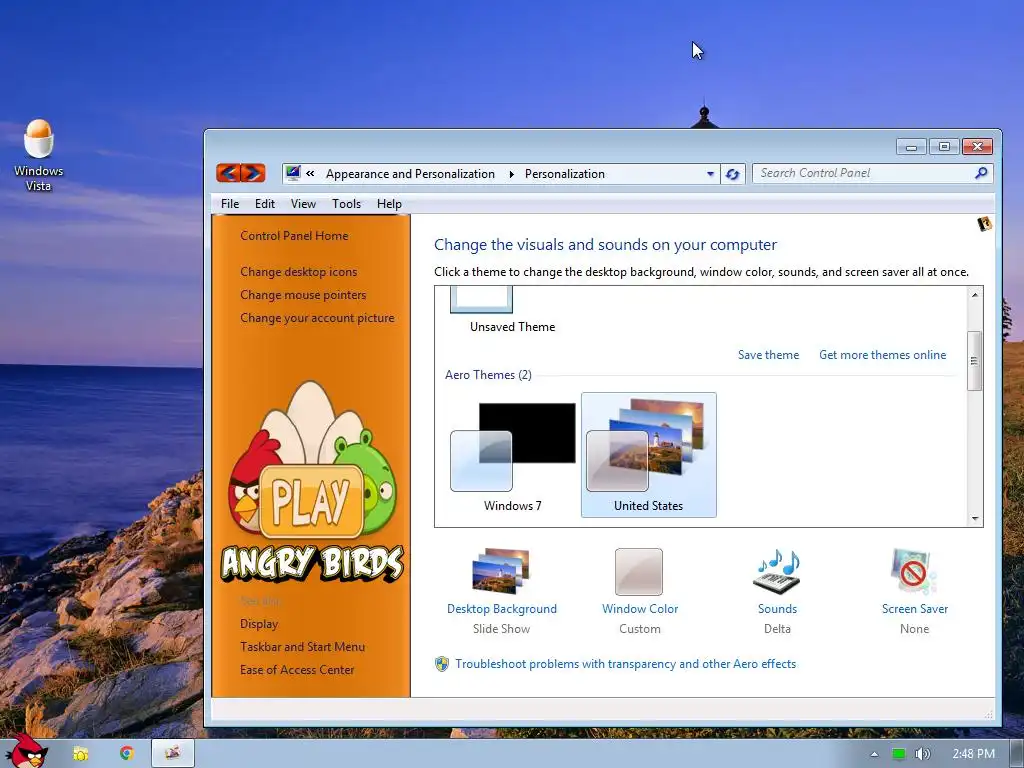The width and height of the screenshot is (1024, 768).
Task: Click the Back navigation arrow
Action: [x=229, y=173]
